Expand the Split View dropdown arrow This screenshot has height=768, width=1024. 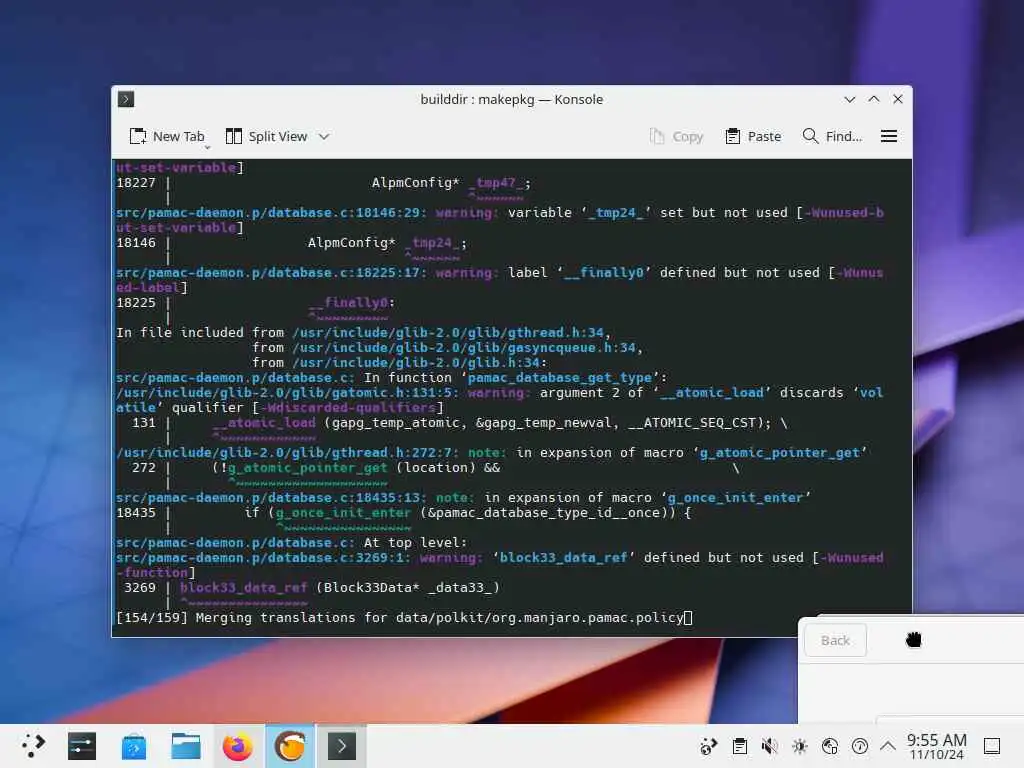(324, 136)
